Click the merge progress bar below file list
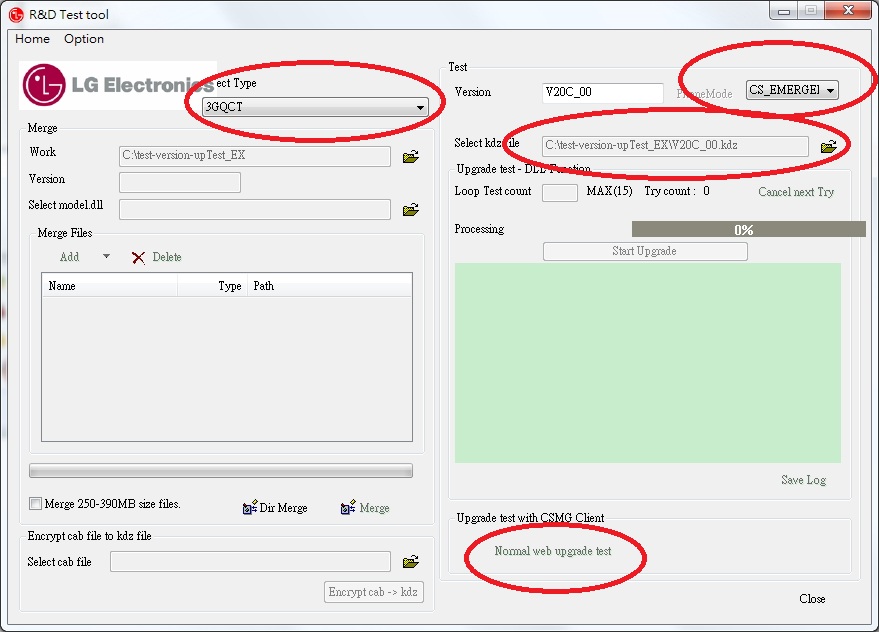Viewport: 879px width, 632px height. point(221,470)
